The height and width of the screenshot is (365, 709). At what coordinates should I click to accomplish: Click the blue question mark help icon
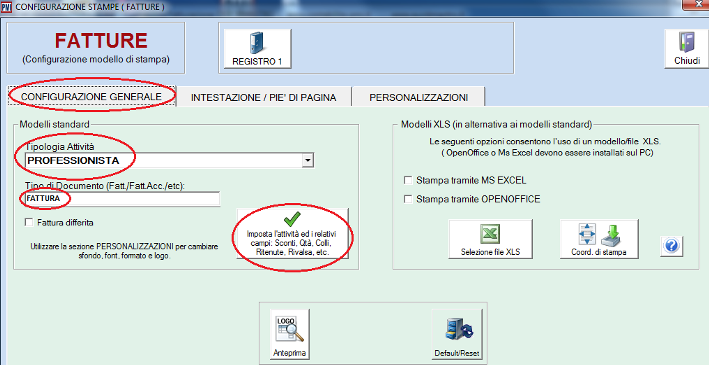click(671, 246)
